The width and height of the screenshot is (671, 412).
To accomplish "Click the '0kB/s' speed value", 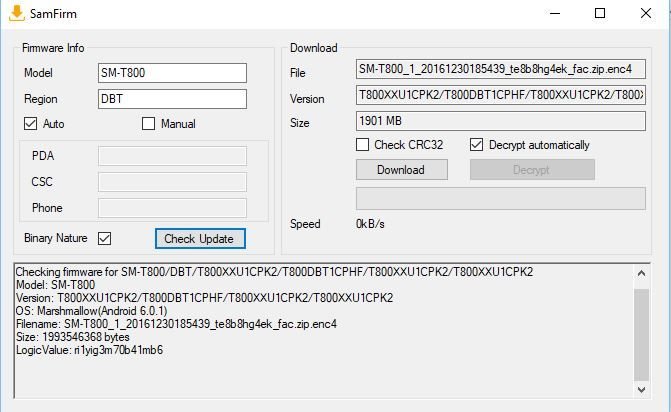I will pyautogui.click(x=370, y=224).
